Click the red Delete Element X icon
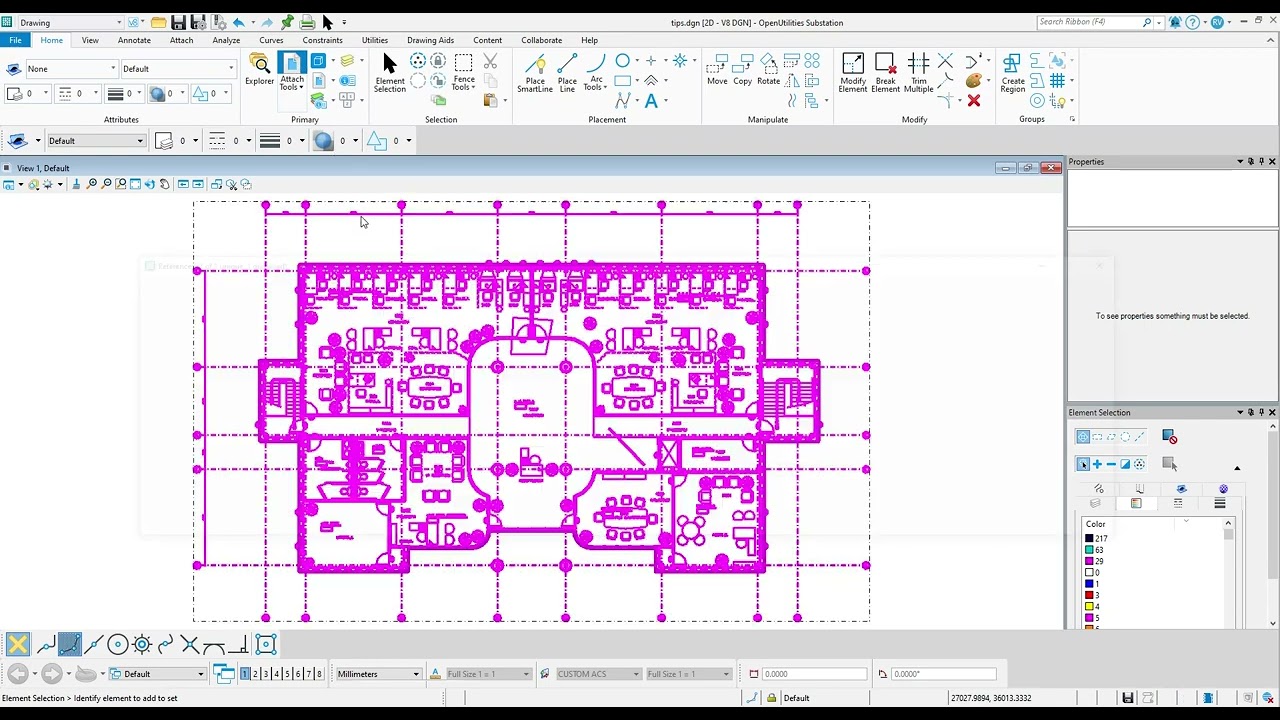The width and height of the screenshot is (1280, 720). tap(974, 101)
